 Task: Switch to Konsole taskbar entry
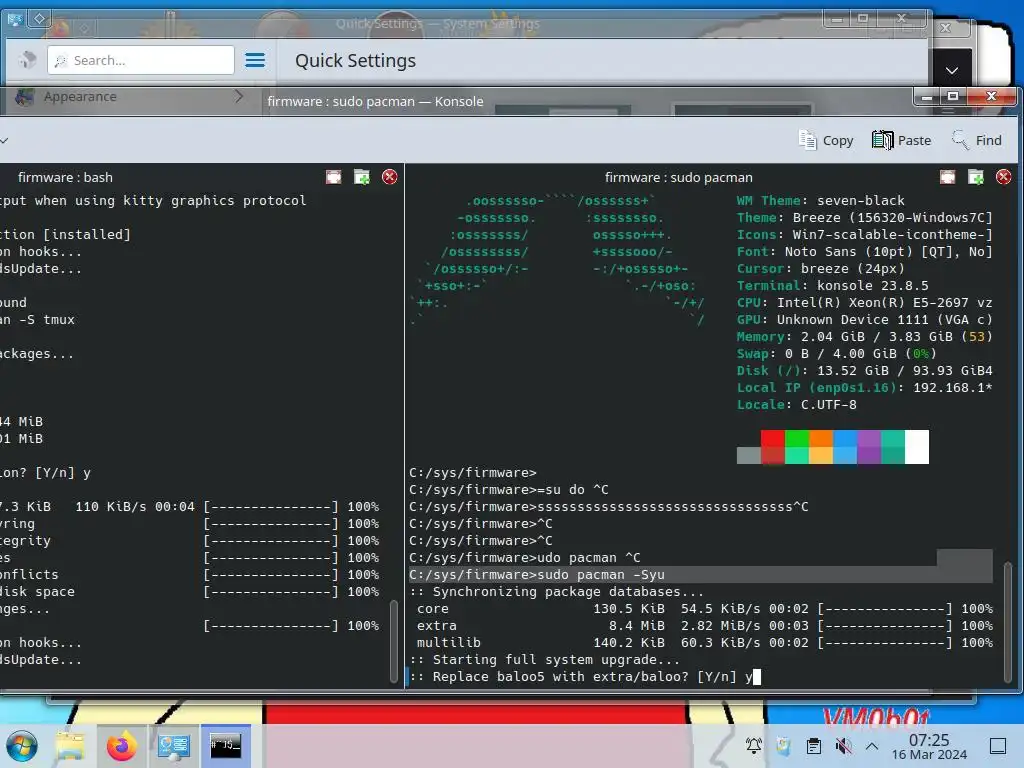tap(226, 746)
